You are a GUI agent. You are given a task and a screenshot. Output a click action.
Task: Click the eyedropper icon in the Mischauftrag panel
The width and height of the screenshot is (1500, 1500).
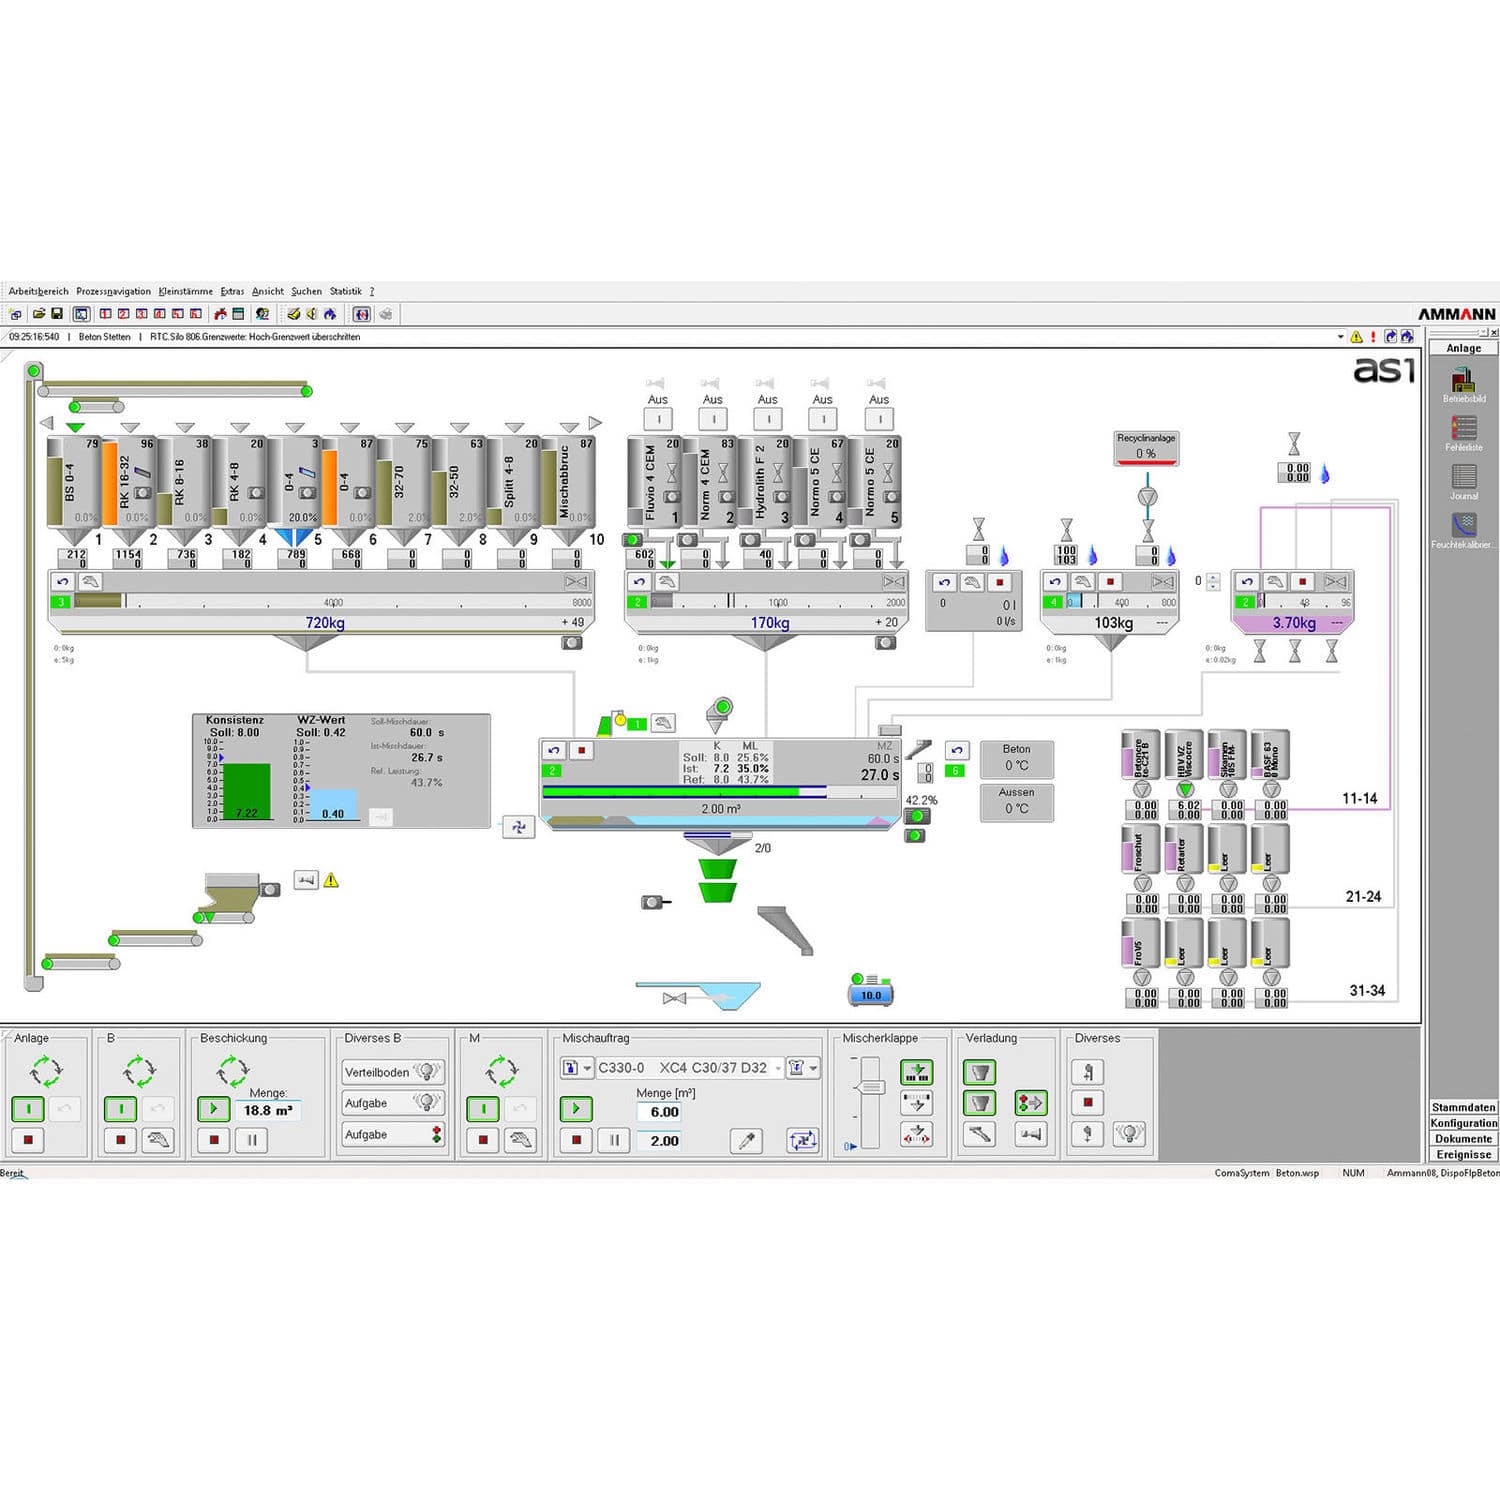pos(746,1141)
